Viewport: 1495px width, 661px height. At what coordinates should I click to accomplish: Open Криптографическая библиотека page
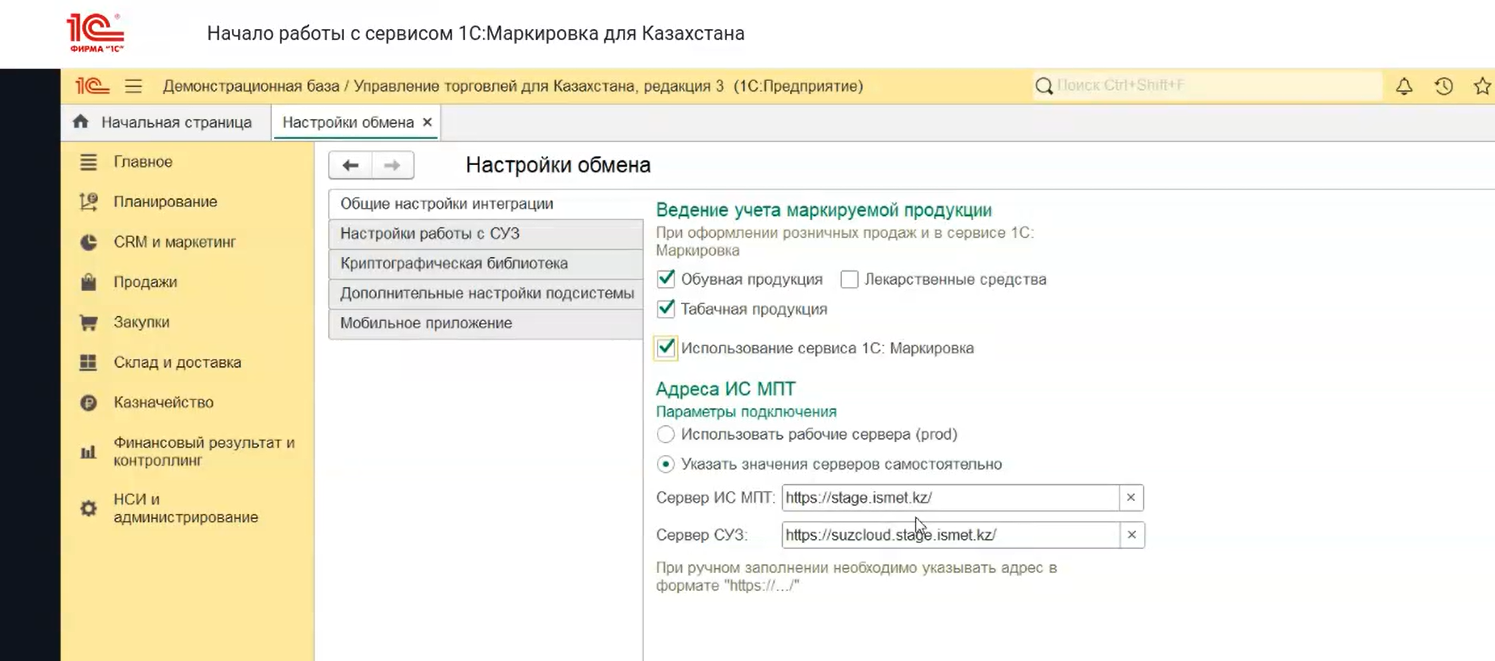(486, 264)
